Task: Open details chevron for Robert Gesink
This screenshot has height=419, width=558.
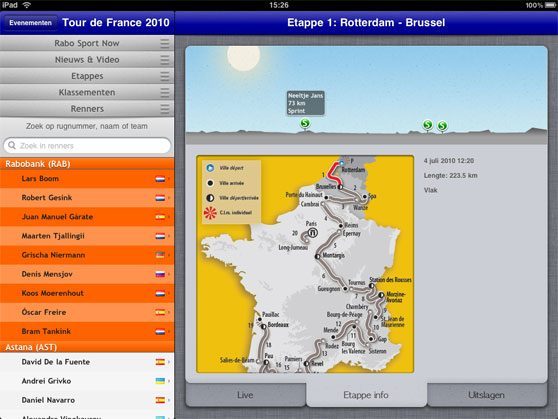Action: point(169,198)
